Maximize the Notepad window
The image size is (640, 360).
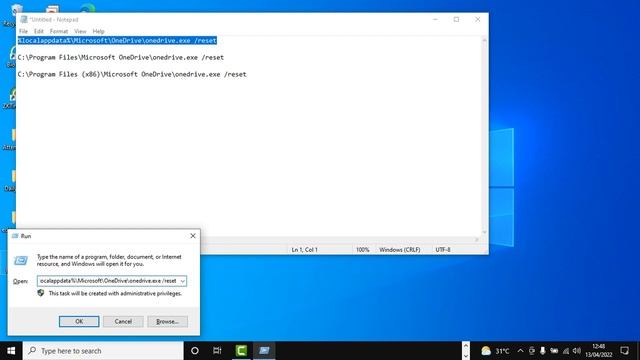[456, 19]
